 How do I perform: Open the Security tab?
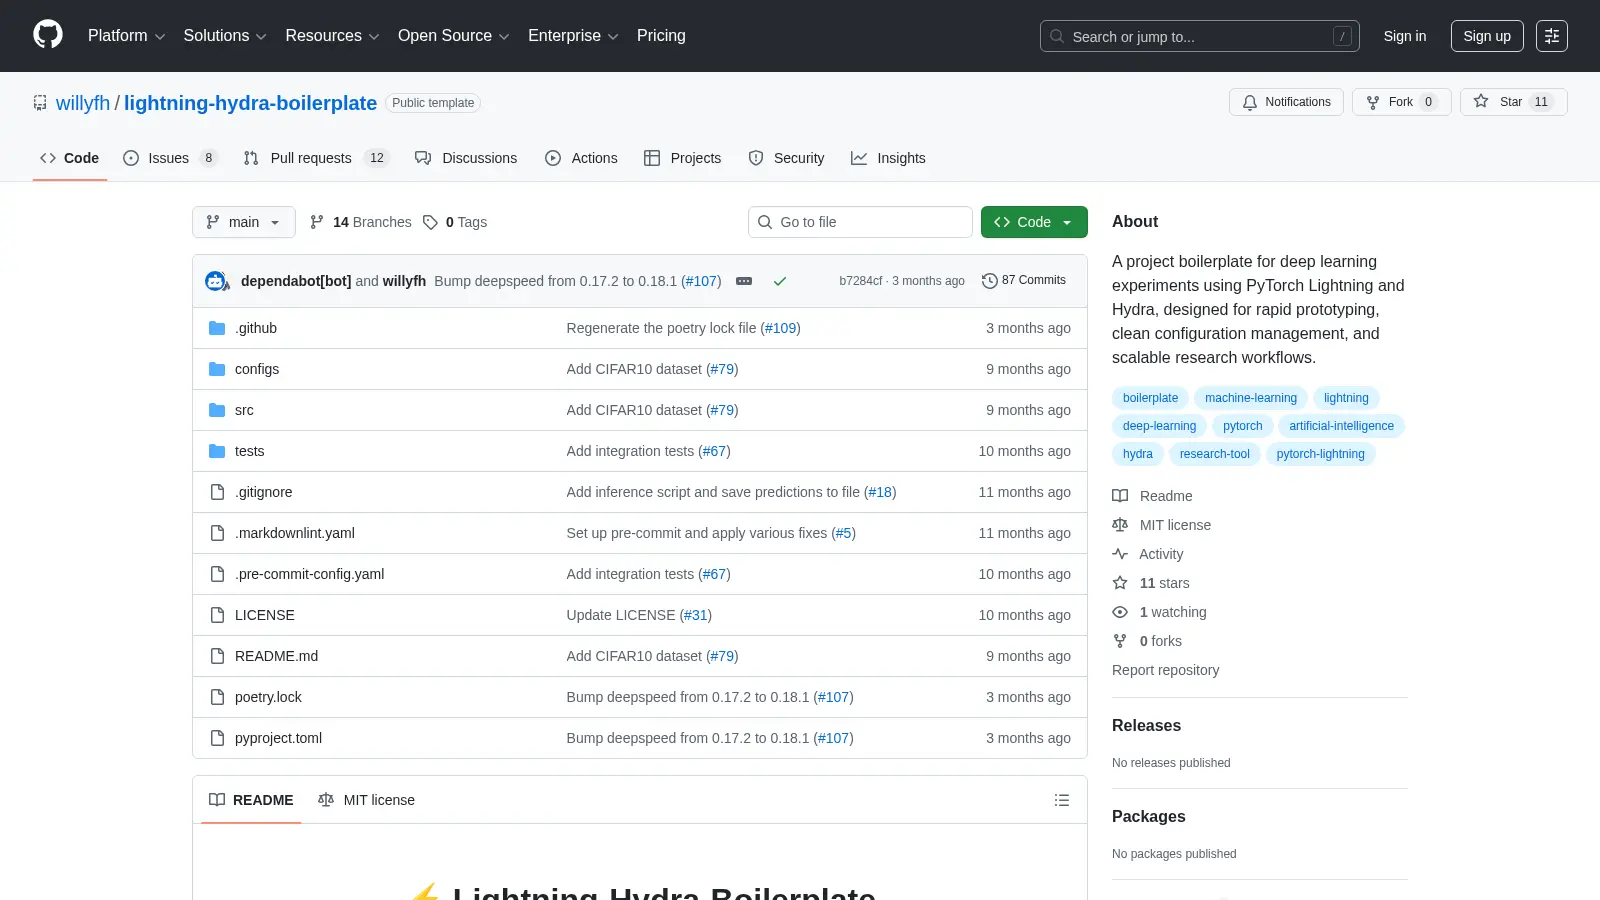786,158
